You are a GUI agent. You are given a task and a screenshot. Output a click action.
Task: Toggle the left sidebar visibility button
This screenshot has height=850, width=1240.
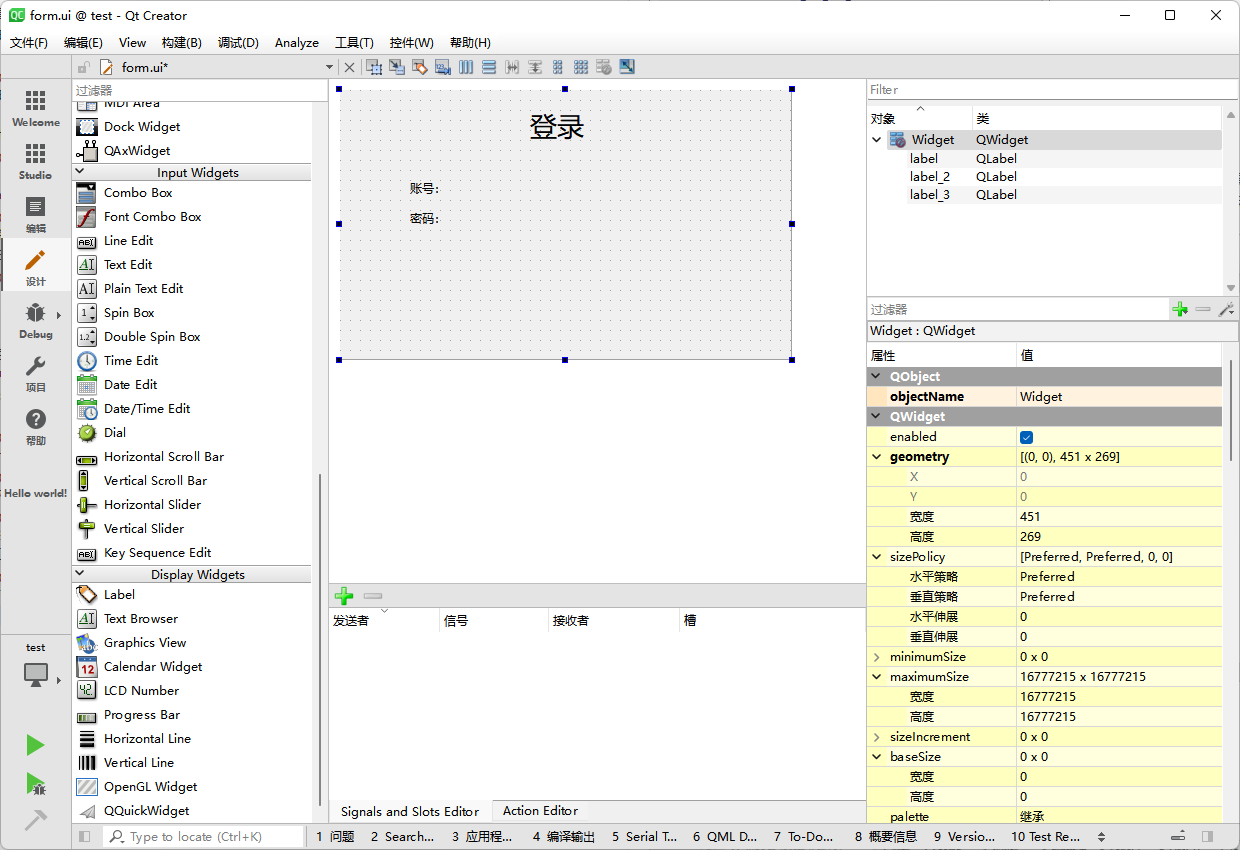[x=85, y=836]
